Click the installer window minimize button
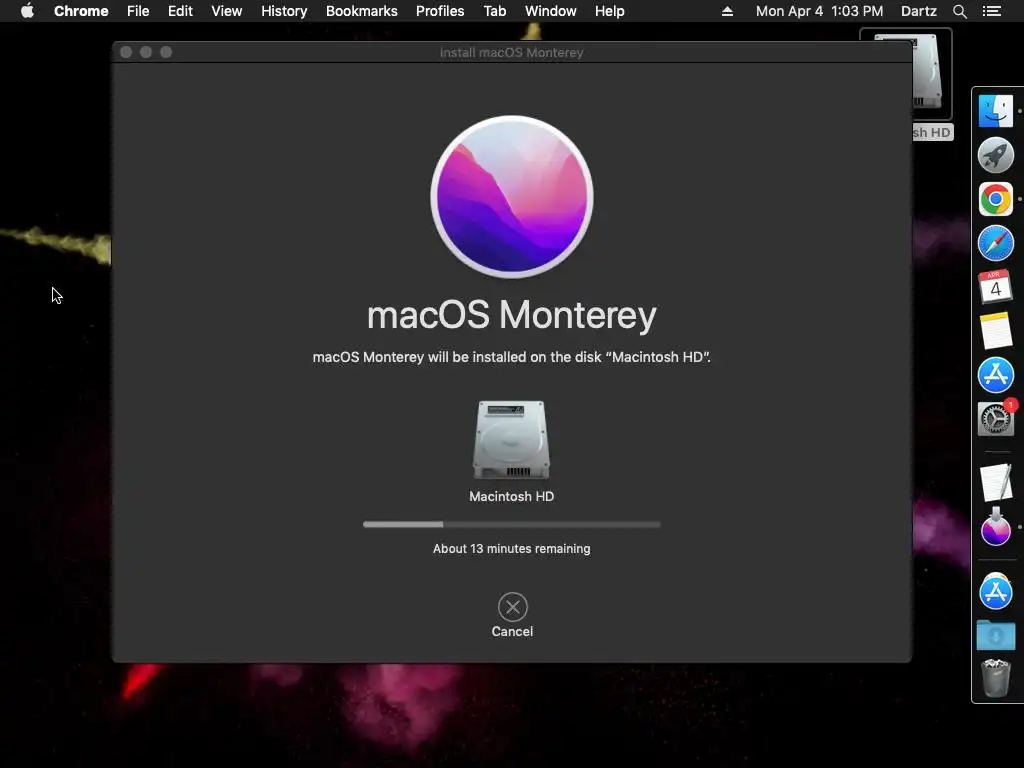This screenshot has width=1024, height=768. click(x=146, y=52)
